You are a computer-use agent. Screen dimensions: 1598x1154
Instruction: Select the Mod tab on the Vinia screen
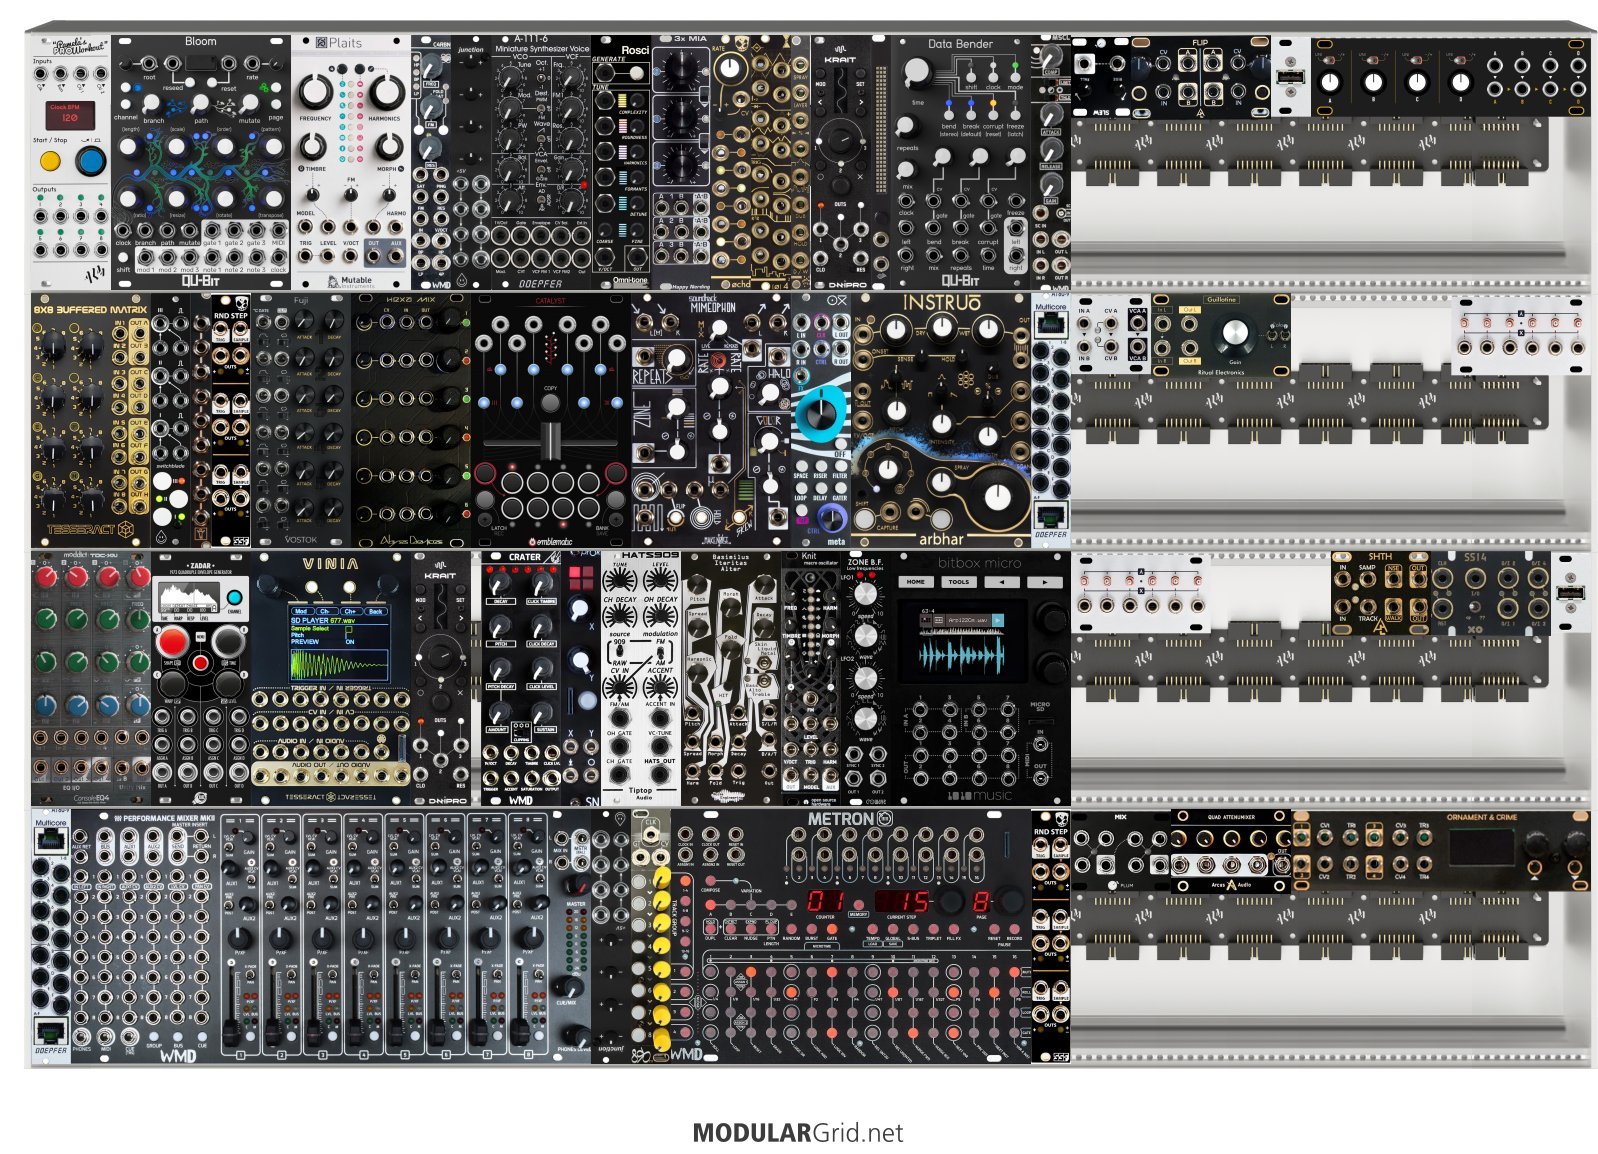coord(301,610)
